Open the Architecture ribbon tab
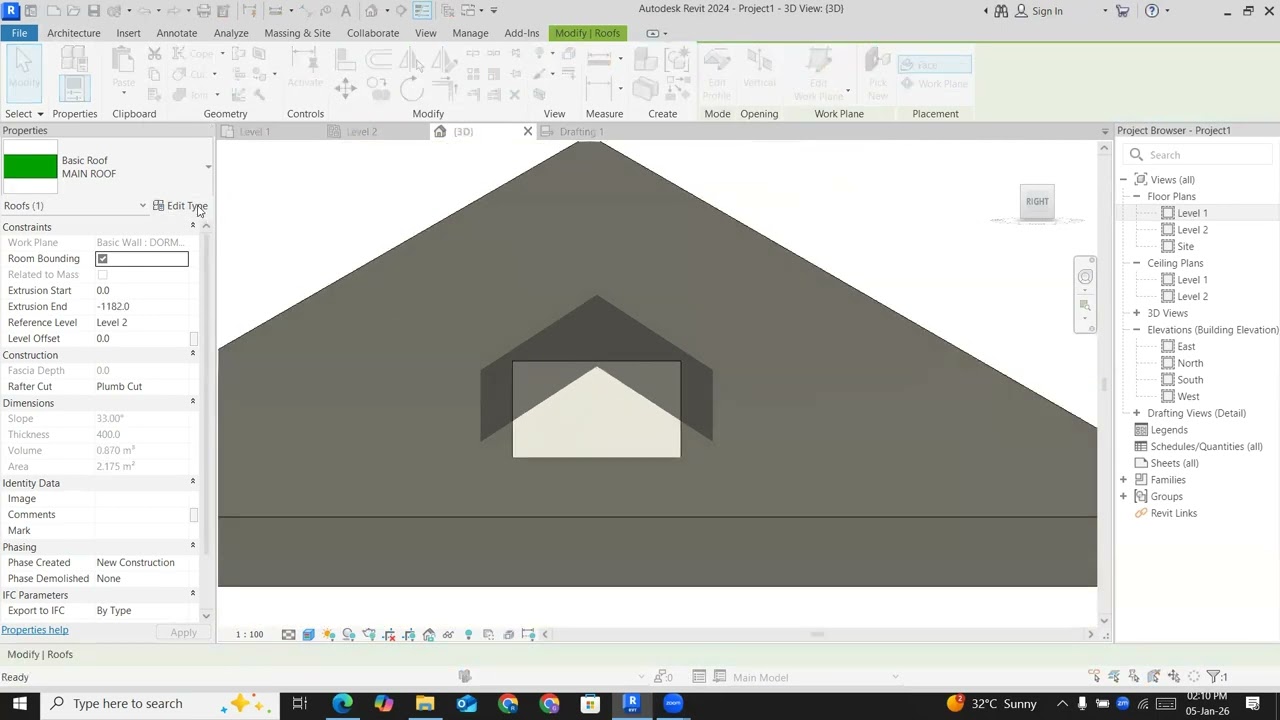Image resolution: width=1280 pixels, height=720 pixels. click(x=73, y=33)
